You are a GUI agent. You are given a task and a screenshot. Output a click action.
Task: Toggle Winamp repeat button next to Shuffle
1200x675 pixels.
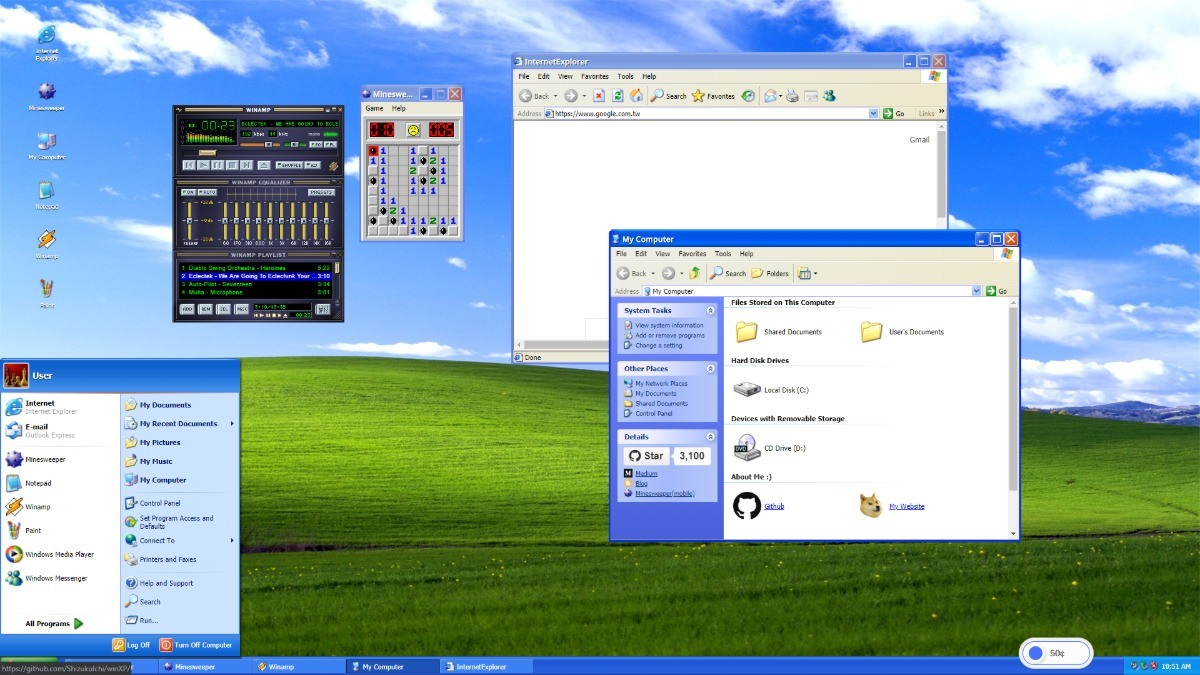313,165
